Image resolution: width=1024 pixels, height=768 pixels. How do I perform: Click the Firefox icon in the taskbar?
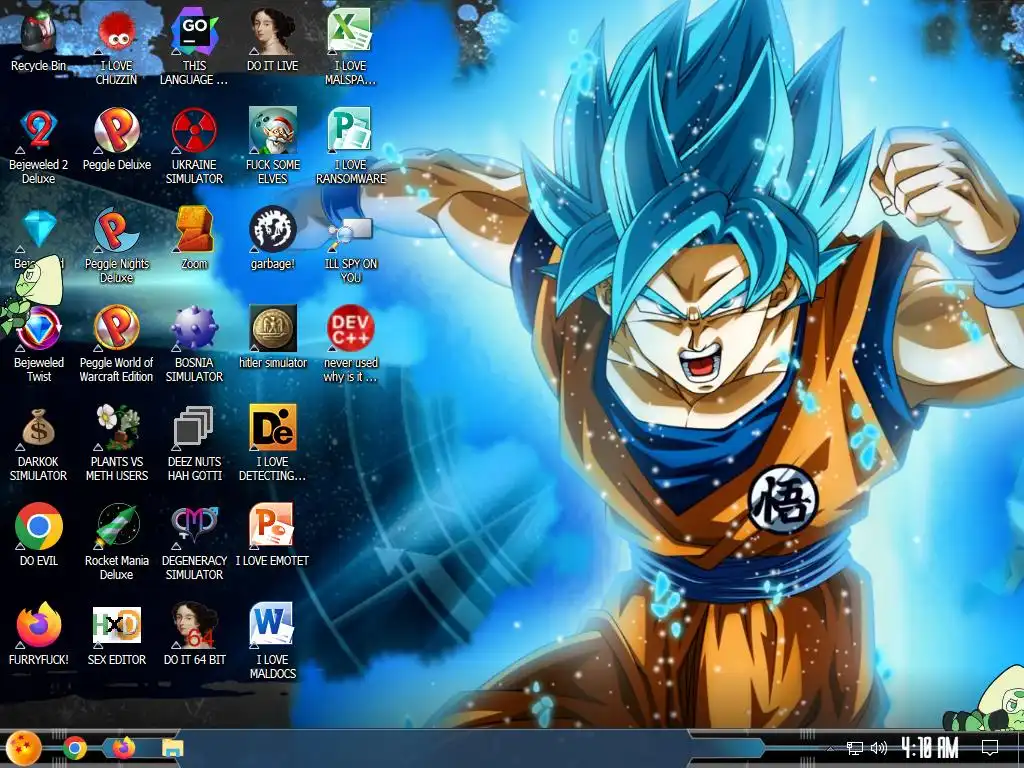(123, 748)
